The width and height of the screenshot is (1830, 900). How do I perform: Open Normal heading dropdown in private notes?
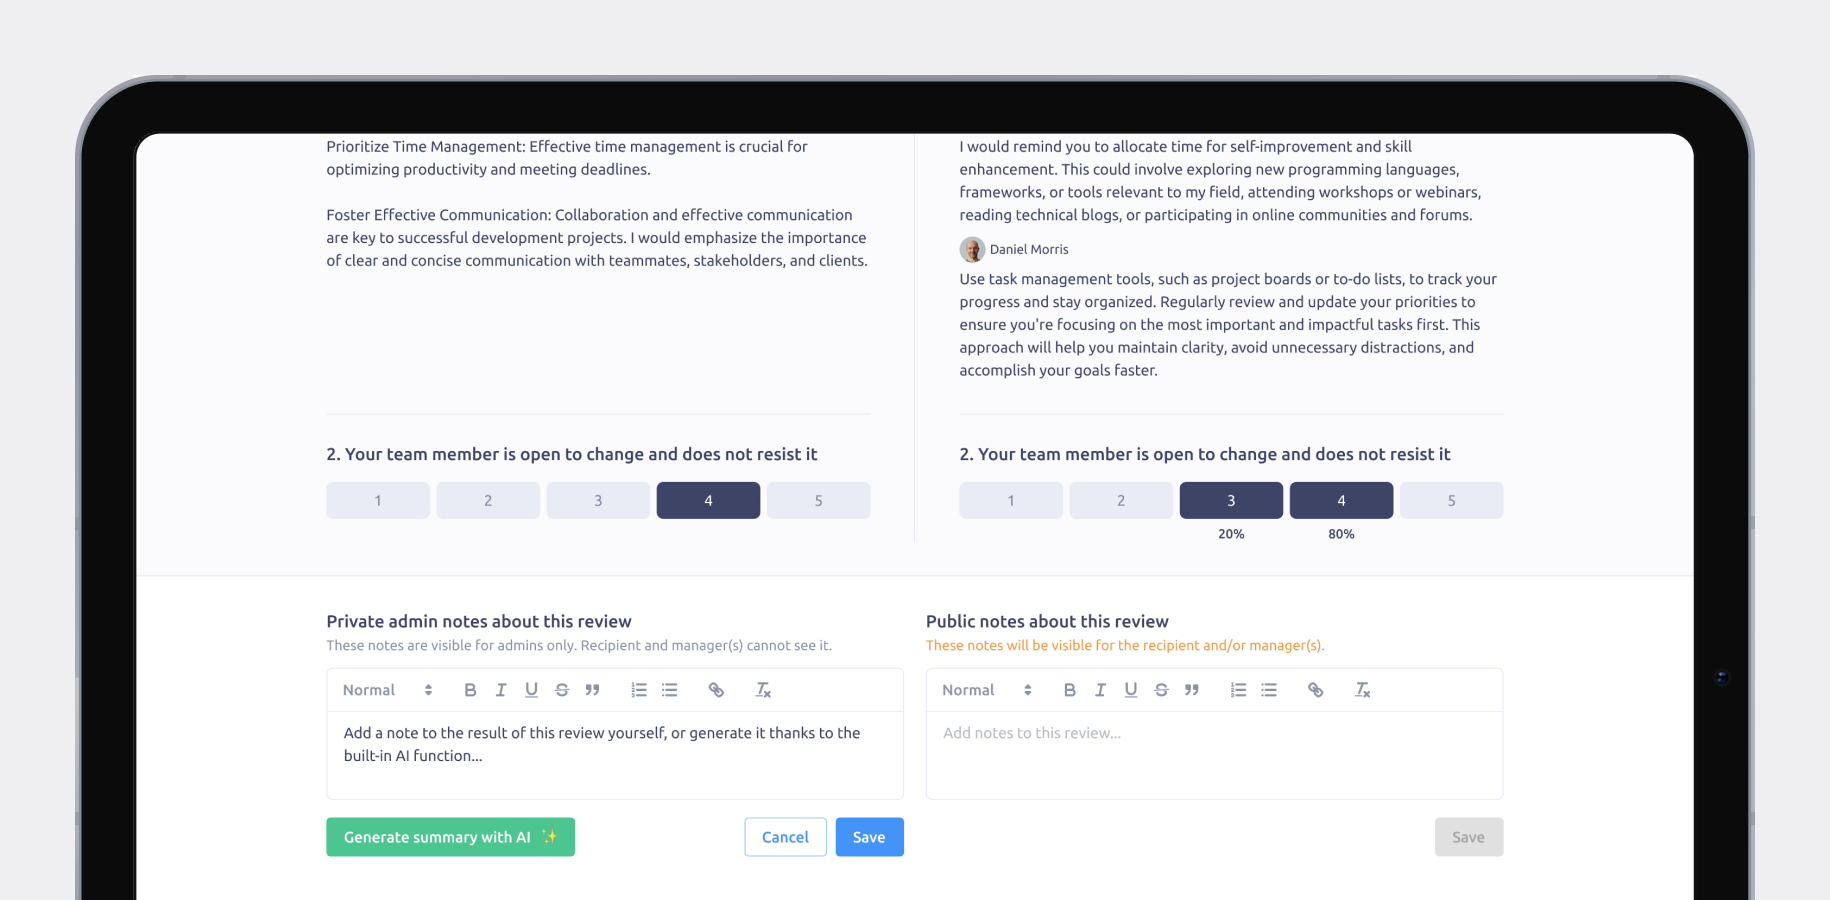pos(388,690)
